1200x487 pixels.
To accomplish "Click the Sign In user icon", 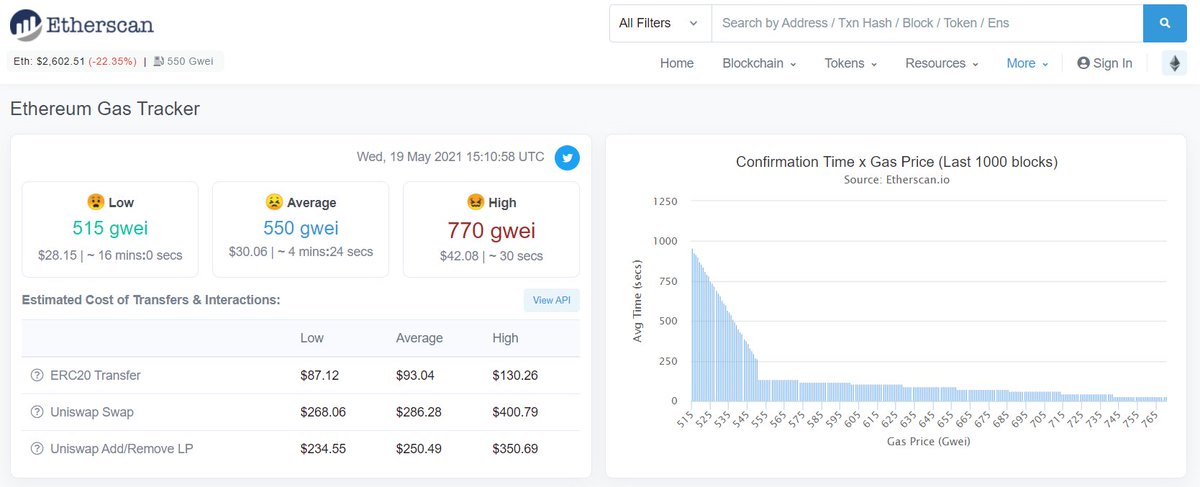I will (1083, 63).
